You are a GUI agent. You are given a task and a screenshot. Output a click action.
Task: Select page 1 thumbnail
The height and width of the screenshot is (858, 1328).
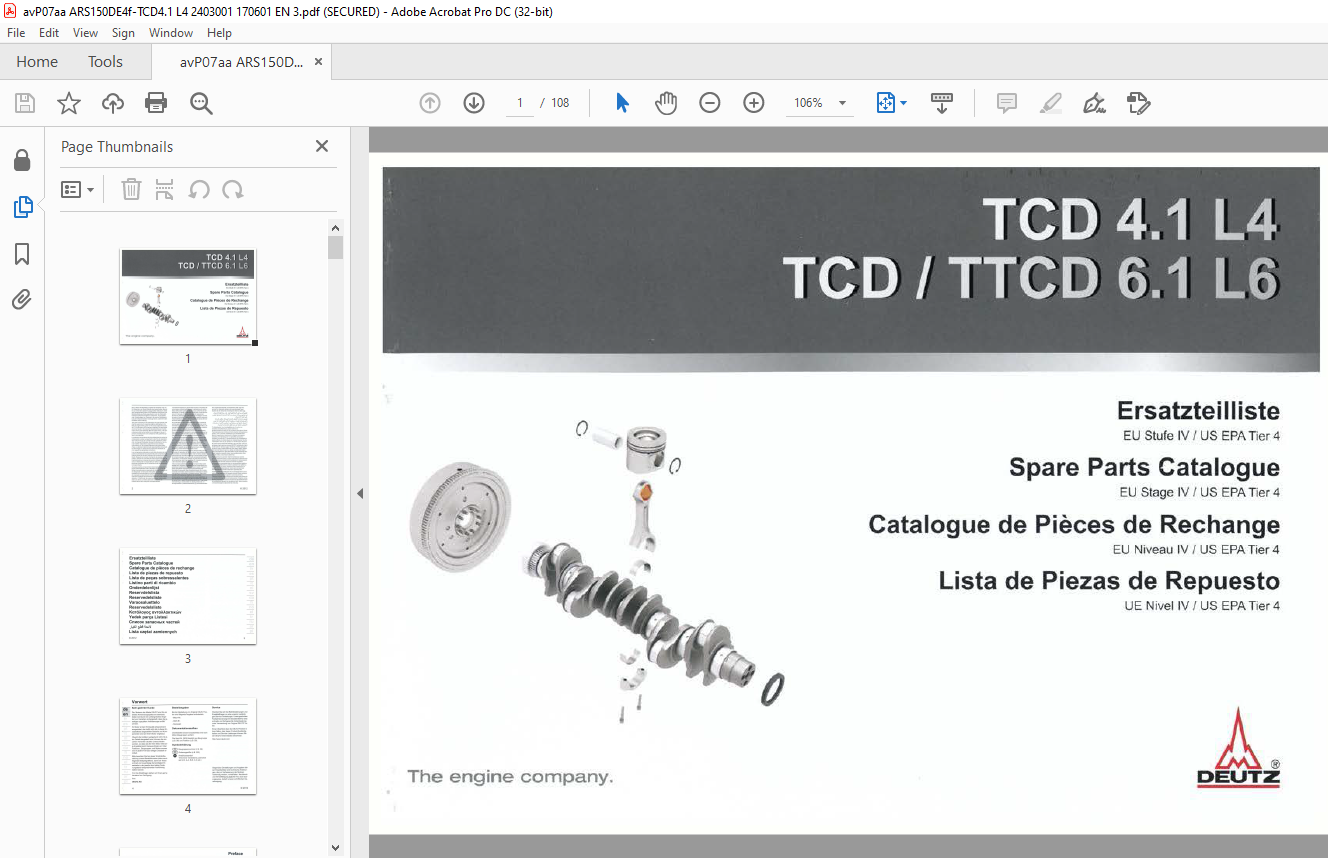[188, 297]
